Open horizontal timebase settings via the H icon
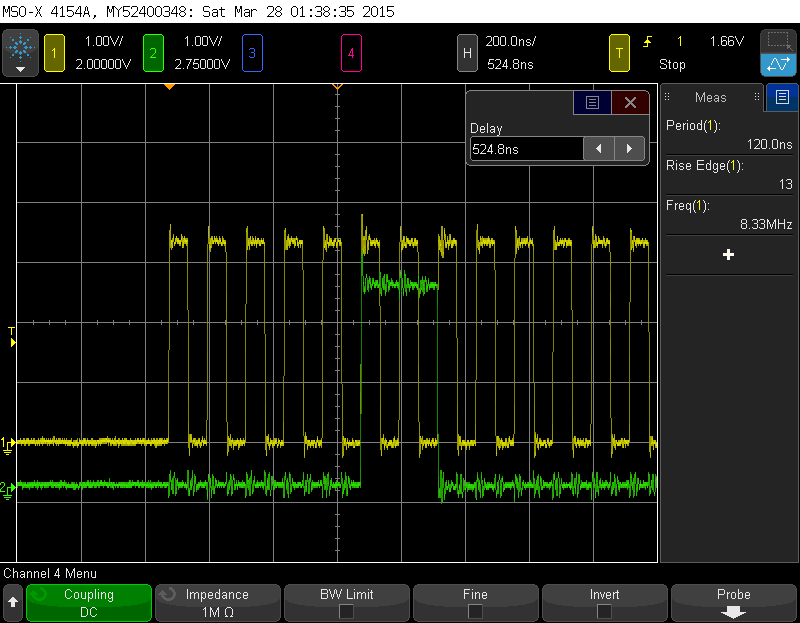Screen dimensions: 800x623 (x=467, y=54)
